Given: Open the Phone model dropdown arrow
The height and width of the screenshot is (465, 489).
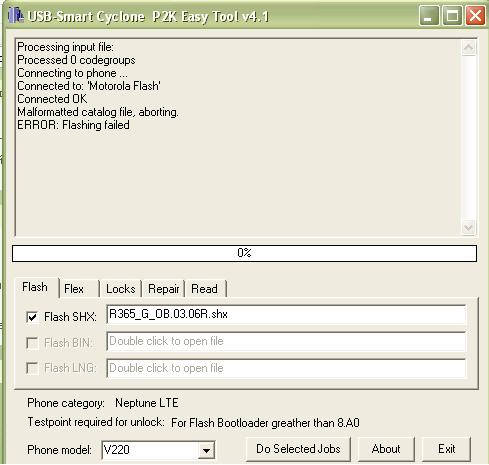Looking at the screenshot, I should click(x=206, y=450).
